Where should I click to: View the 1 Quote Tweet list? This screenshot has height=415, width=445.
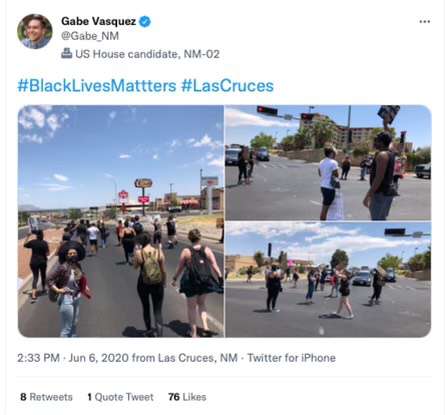click(120, 397)
